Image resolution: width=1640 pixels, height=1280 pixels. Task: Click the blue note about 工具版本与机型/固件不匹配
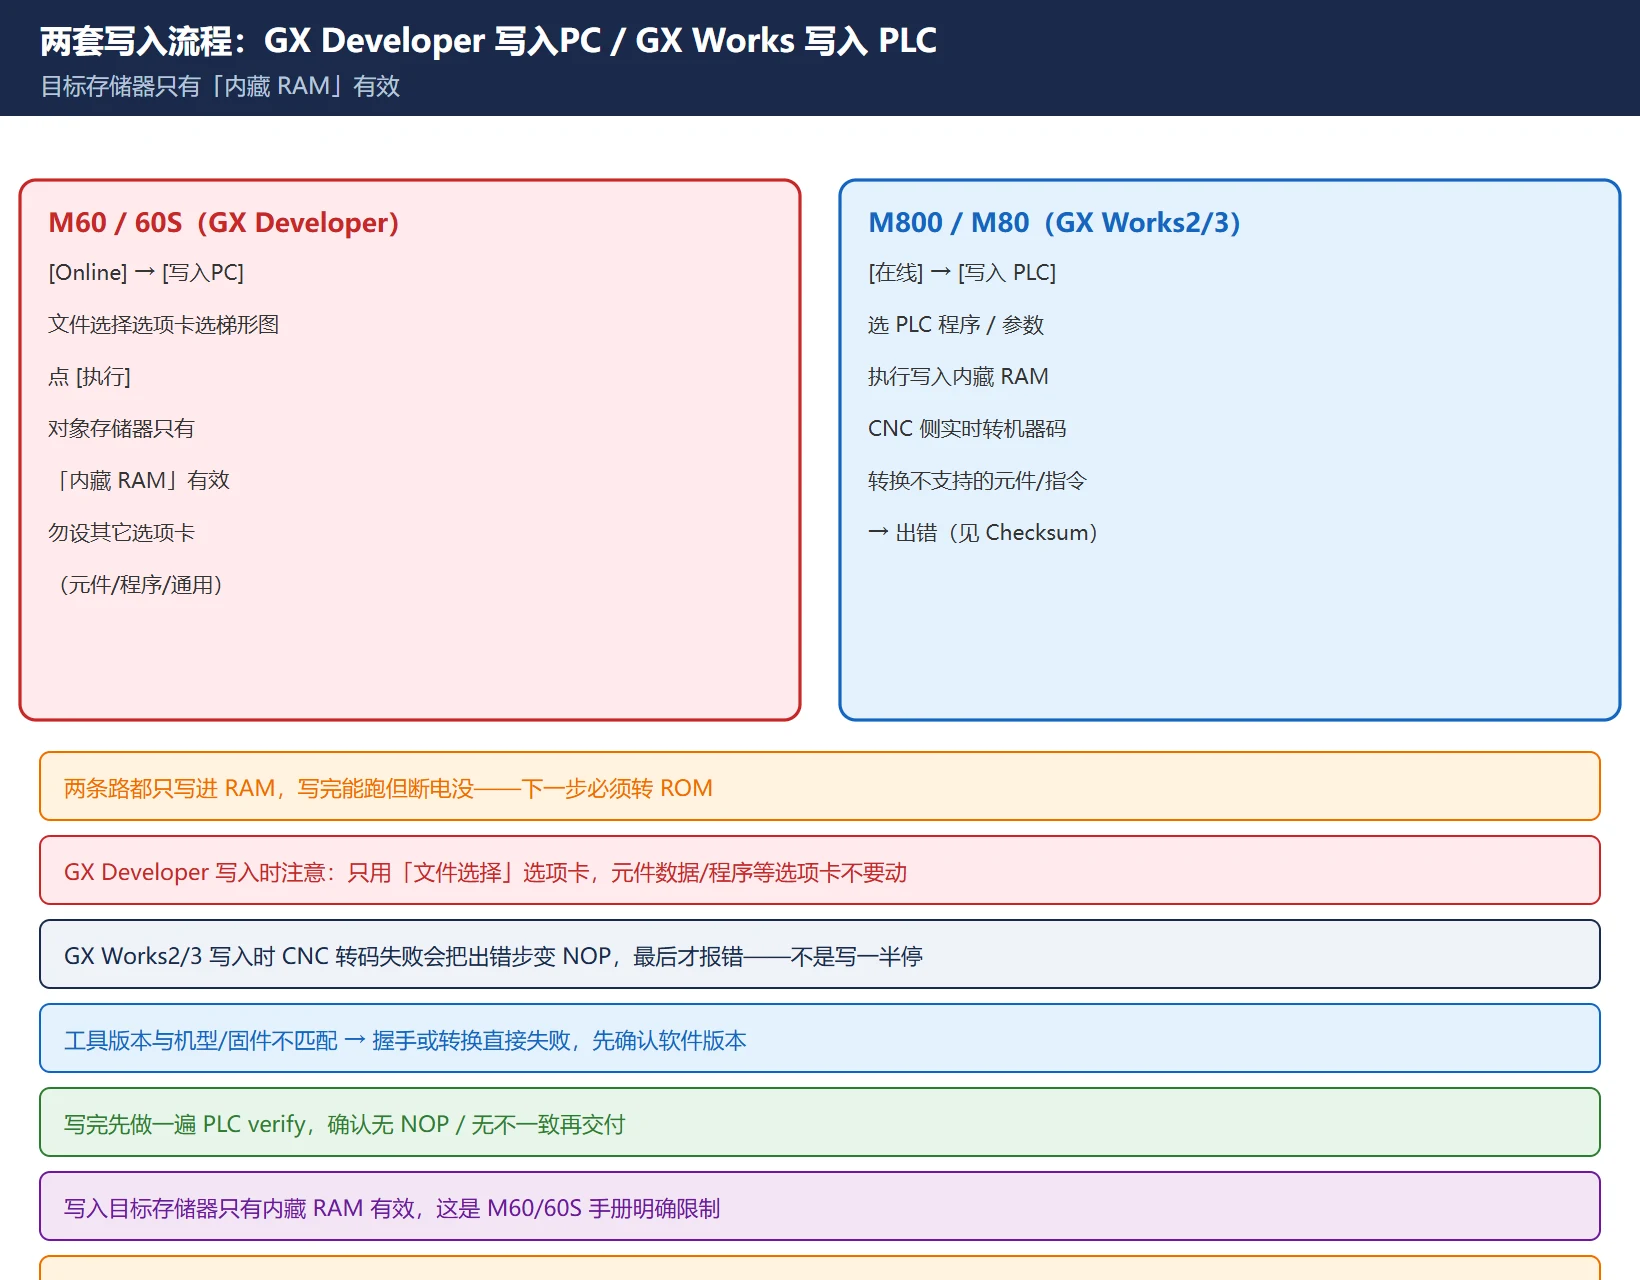pyautogui.click(x=820, y=1039)
